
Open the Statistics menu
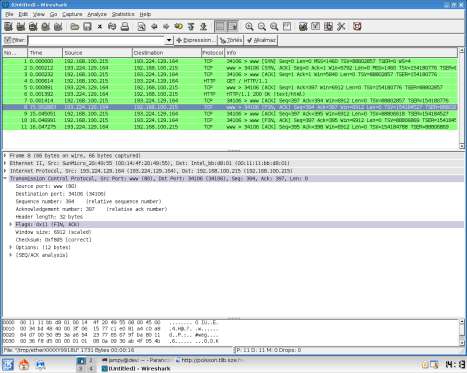click(x=123, y=14)
